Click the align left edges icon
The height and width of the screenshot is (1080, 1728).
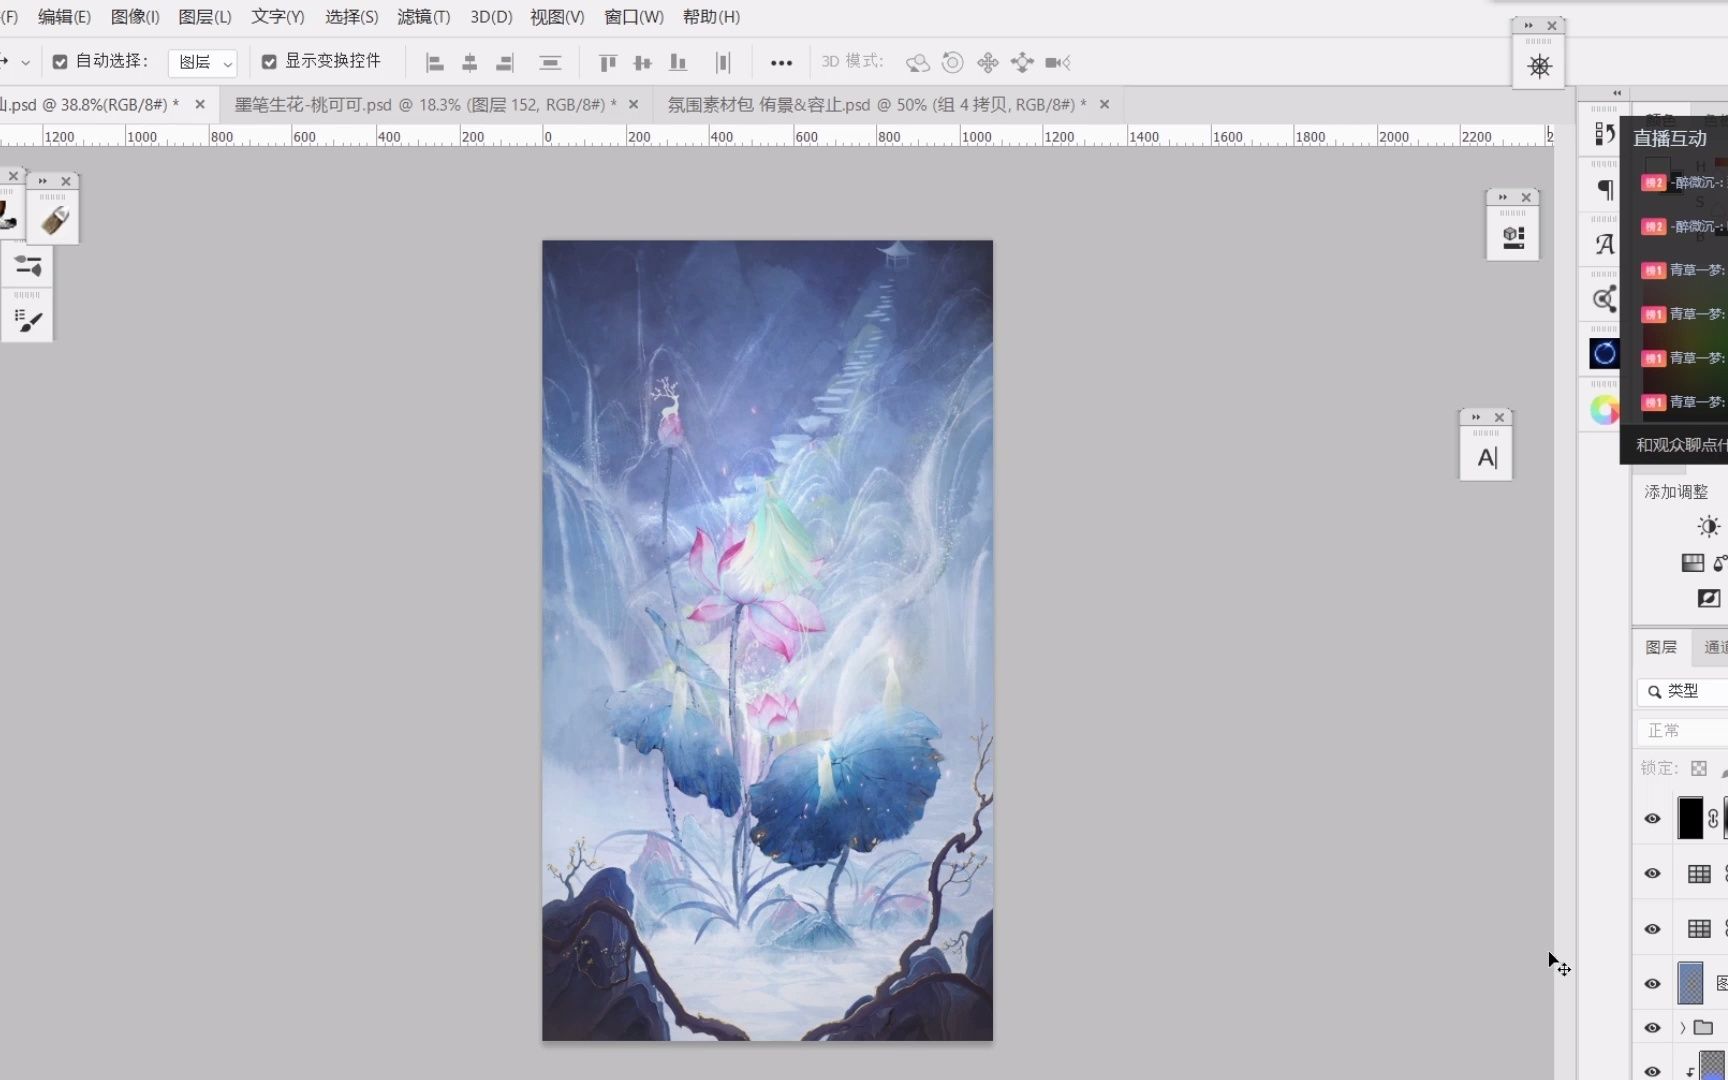434,63
